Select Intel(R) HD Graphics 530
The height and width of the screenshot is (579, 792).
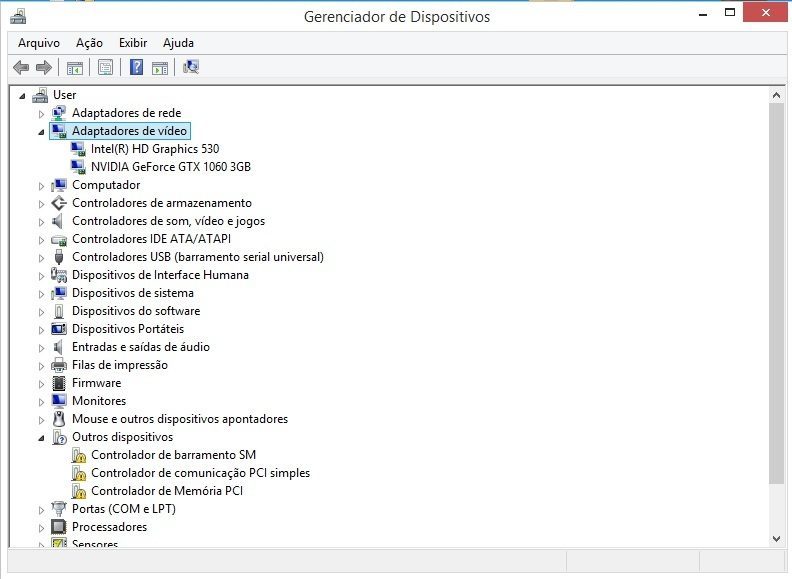click(155, 149)
